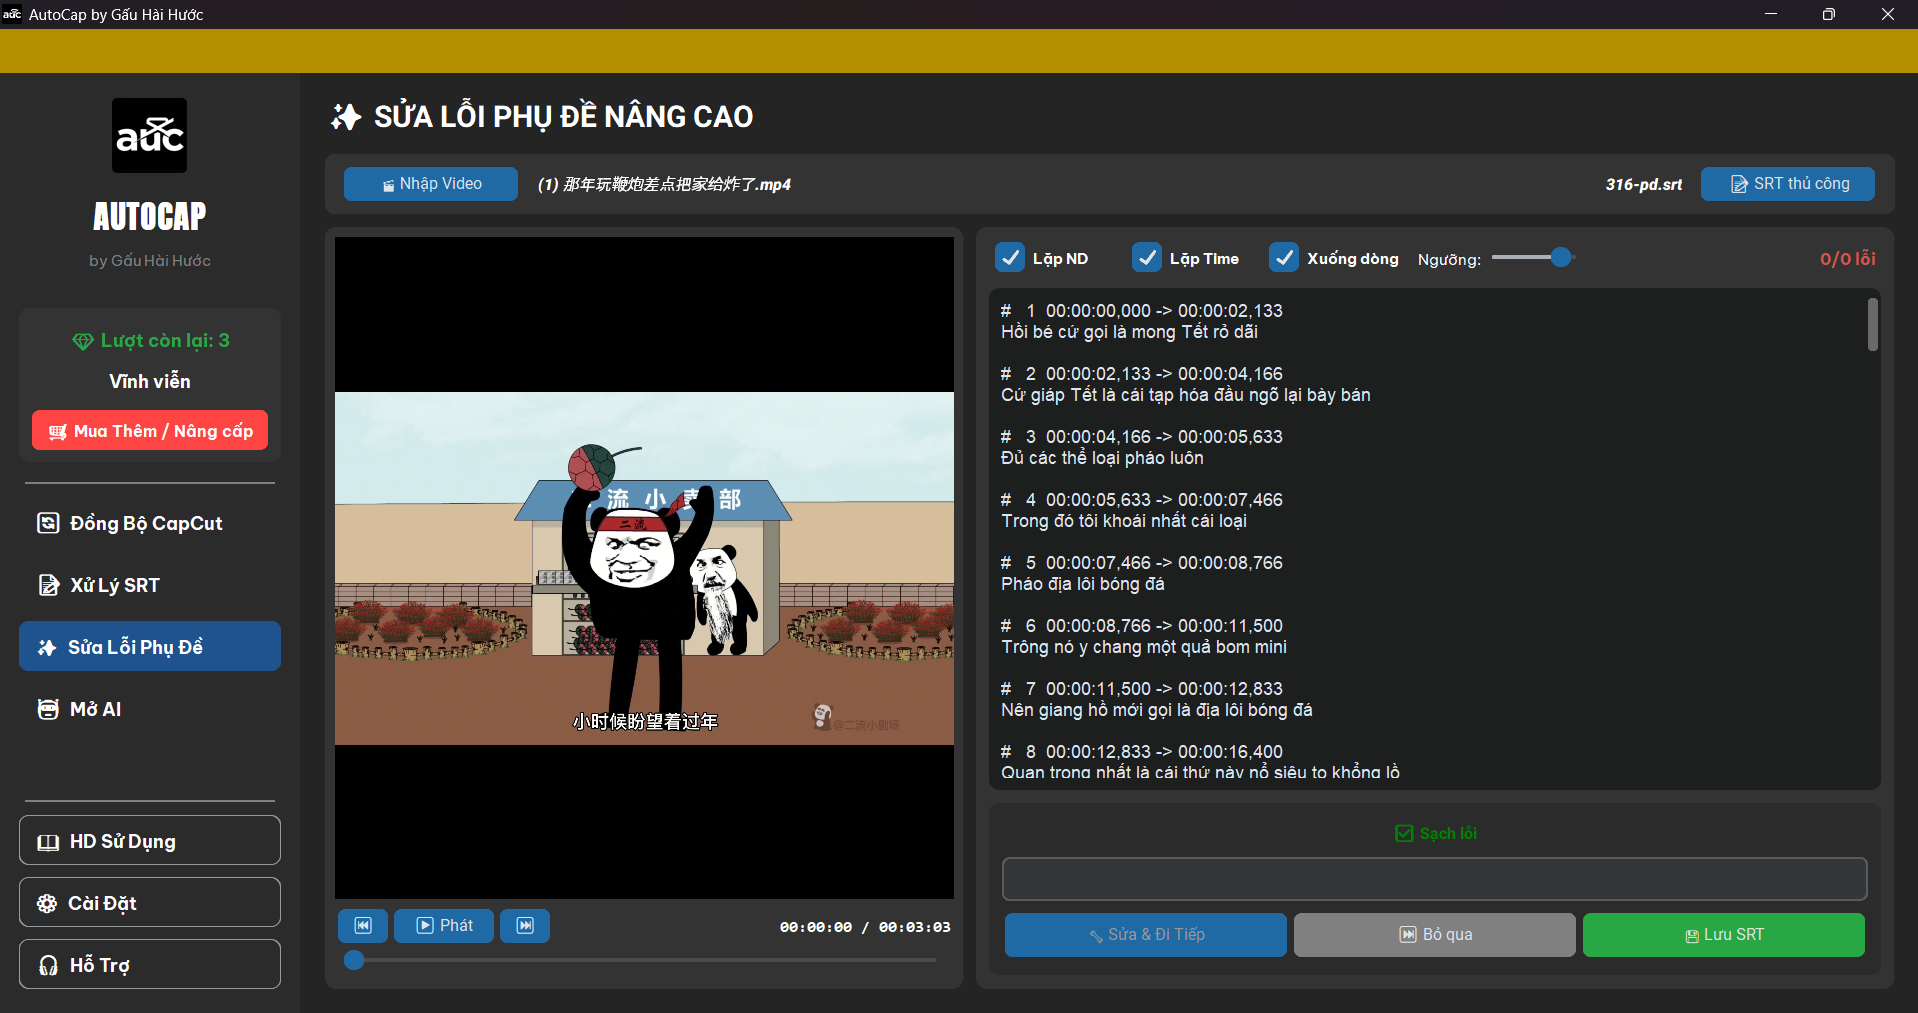Viewport: 1918px width, 1013px height.
Task: Click the 316-pd.srt file name
Action: [x=1644, y=184]
